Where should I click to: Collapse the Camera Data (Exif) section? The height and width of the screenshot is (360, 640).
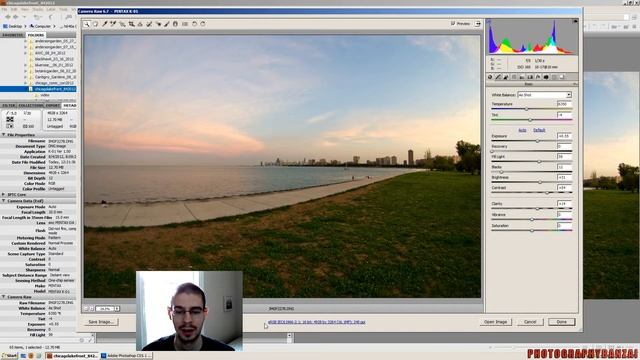click(4, 201)
